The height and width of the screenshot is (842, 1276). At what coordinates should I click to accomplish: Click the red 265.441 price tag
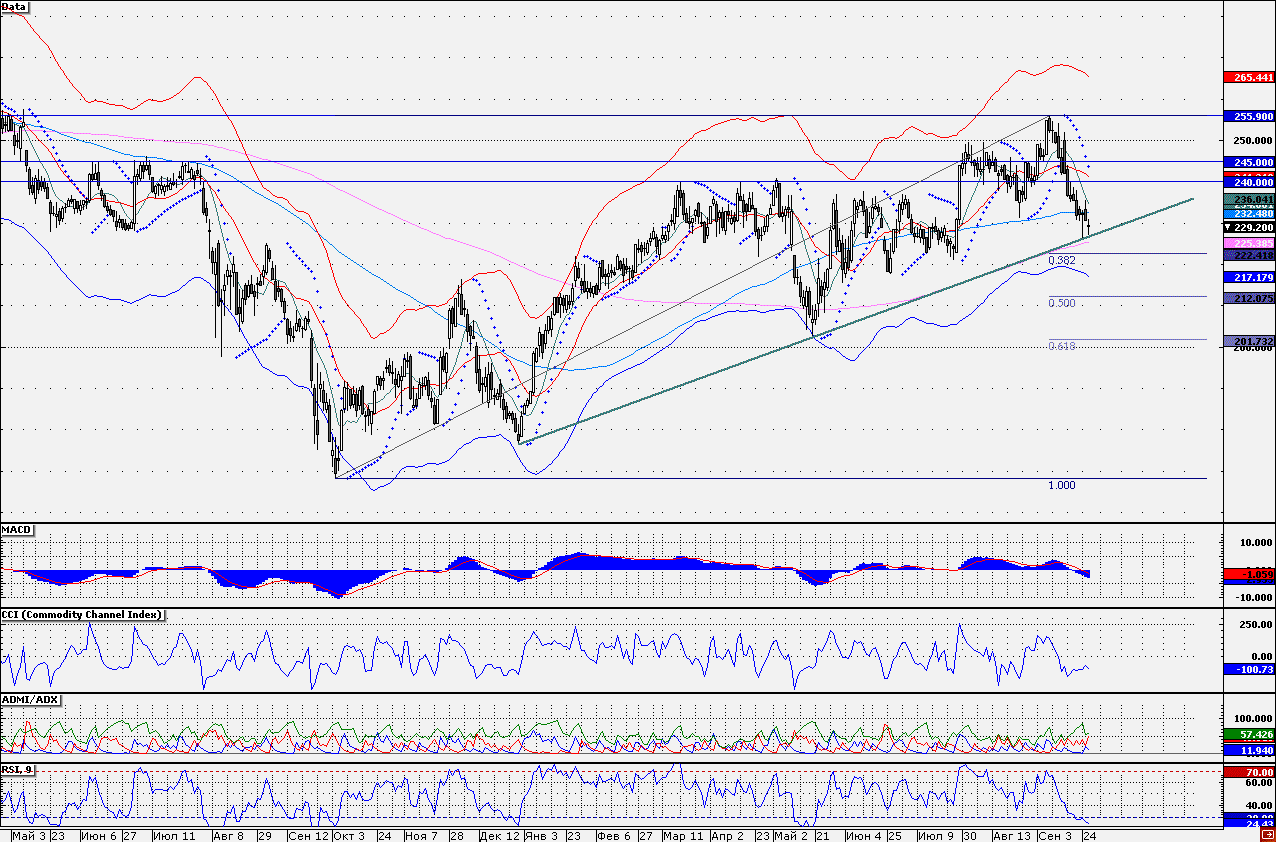[1249, 77]
